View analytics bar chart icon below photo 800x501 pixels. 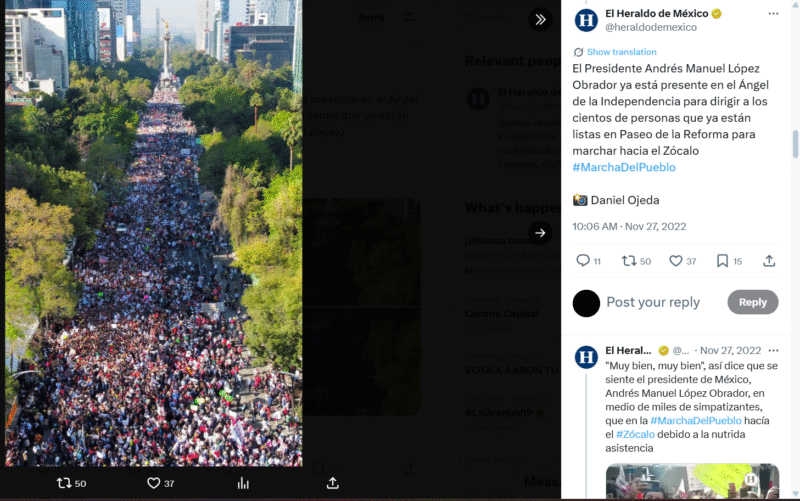(243, 483)
